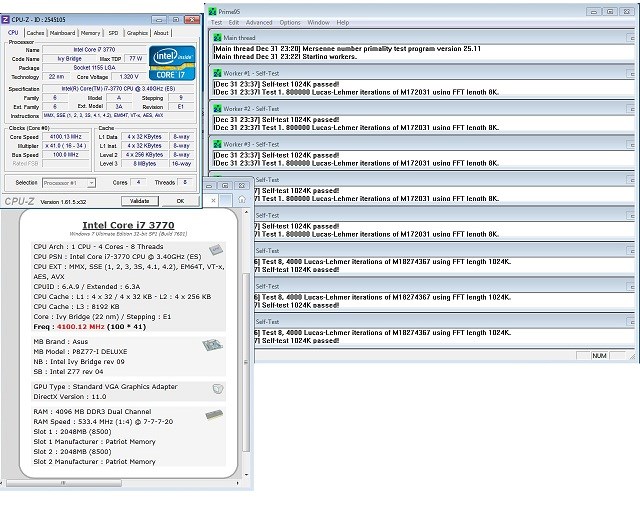
Task: Switch to the Mainboard tab in CPU-Z
Action: coord(62,33)
